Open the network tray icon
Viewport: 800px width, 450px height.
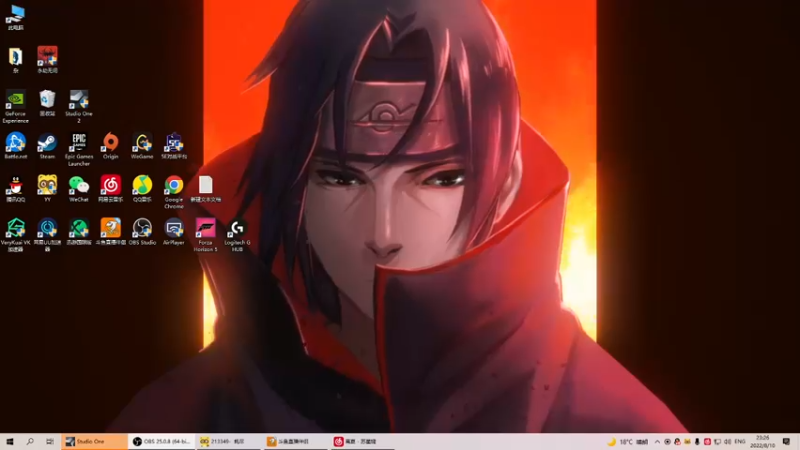pyautogui.click(x=717, y=441)
